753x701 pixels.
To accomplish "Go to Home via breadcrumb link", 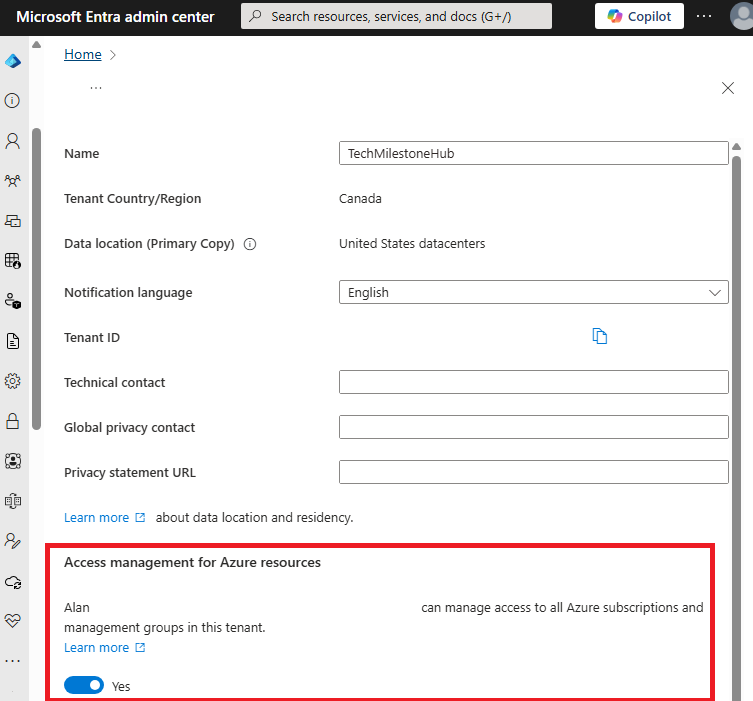I will click(83, 54).
